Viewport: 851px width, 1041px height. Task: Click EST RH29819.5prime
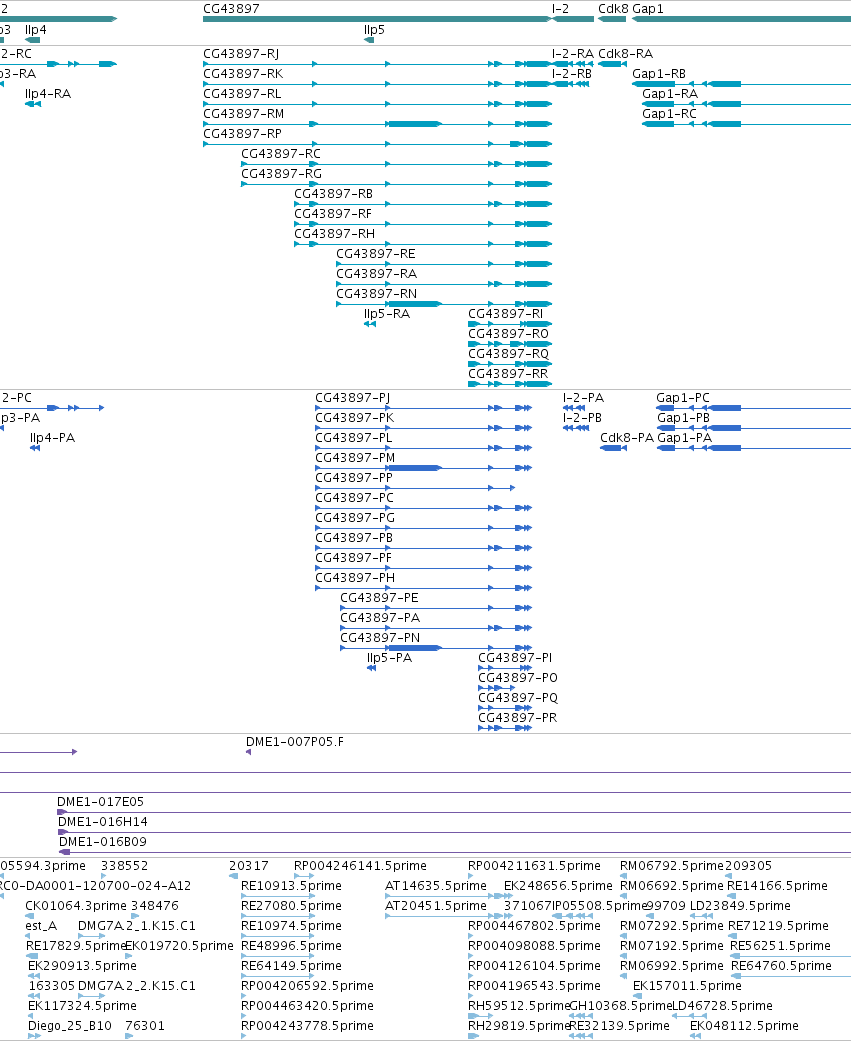[518, 1026]
